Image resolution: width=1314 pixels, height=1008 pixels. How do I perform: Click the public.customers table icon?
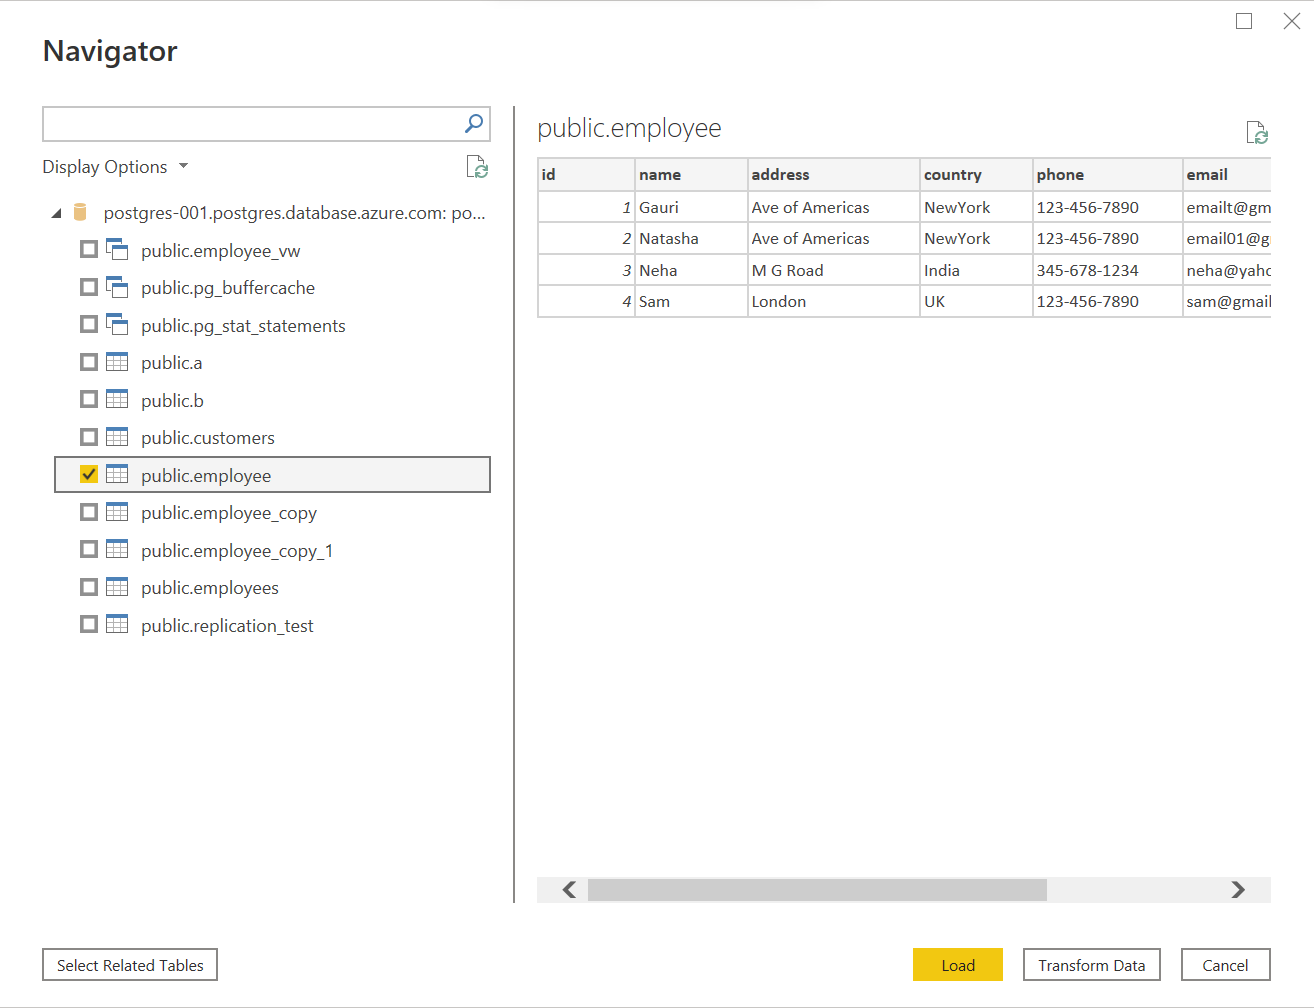tap(117, 437)
